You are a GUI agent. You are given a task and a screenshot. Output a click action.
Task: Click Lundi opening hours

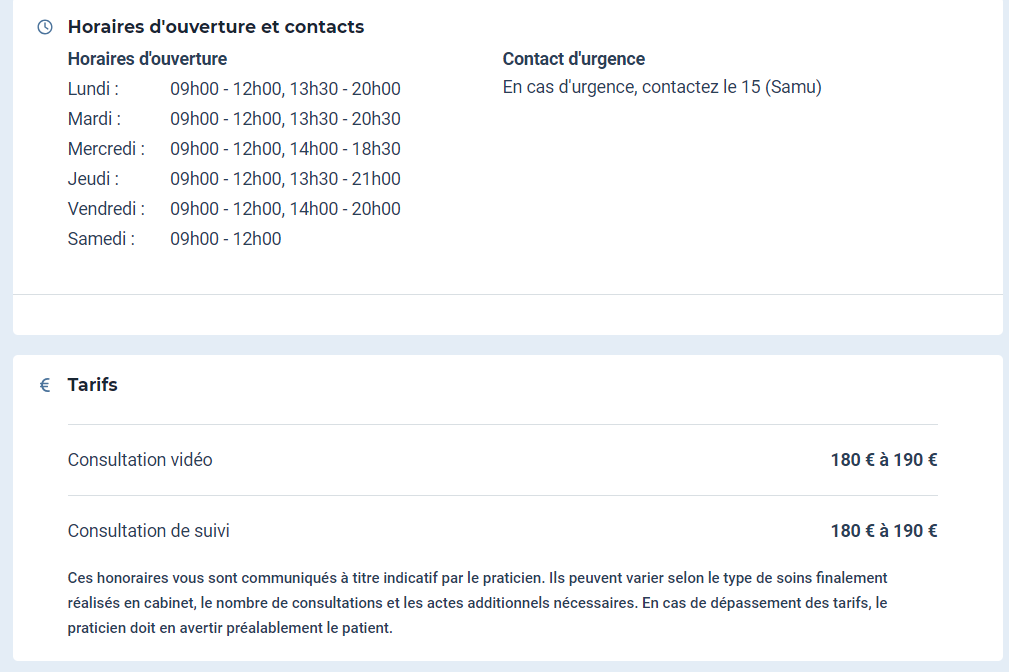pyautogui.click(x=285, y=89)
